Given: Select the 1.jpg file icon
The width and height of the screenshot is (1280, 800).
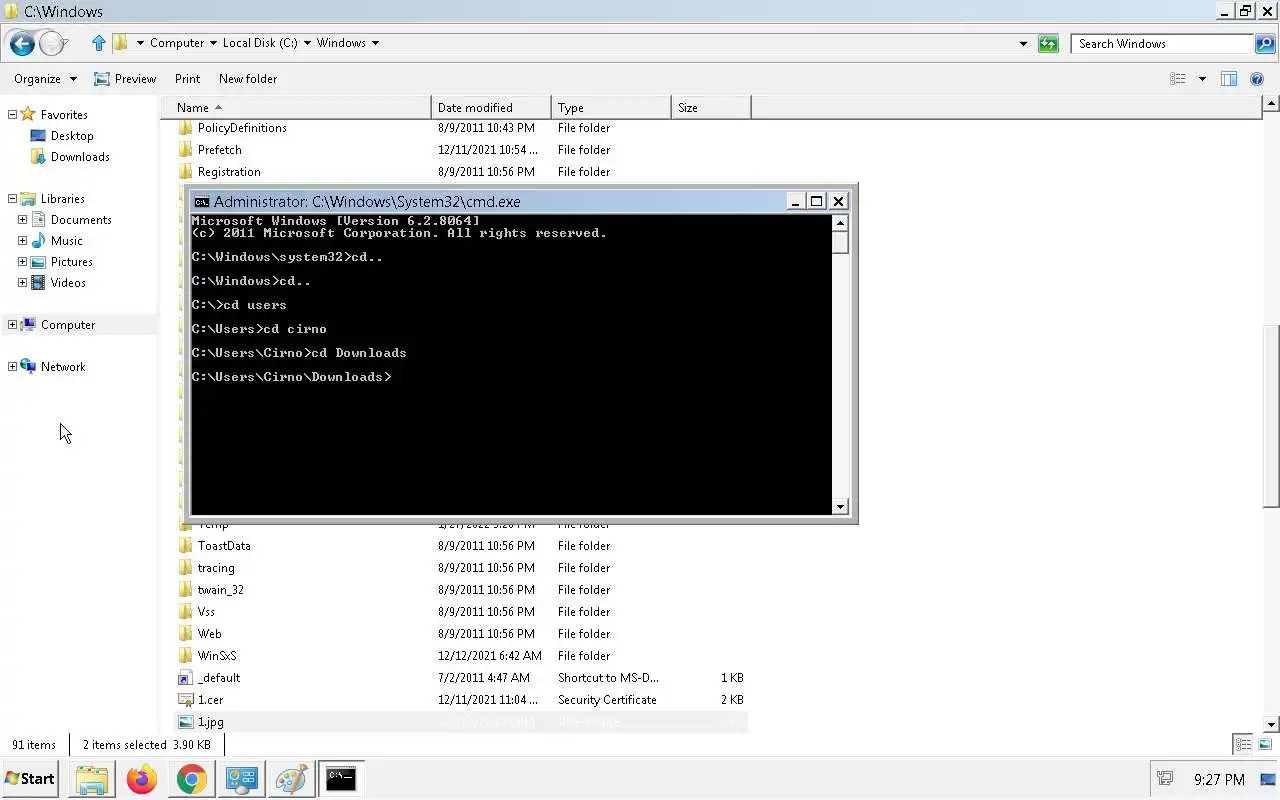Looking at the screenshot, I should coord(186,722).
